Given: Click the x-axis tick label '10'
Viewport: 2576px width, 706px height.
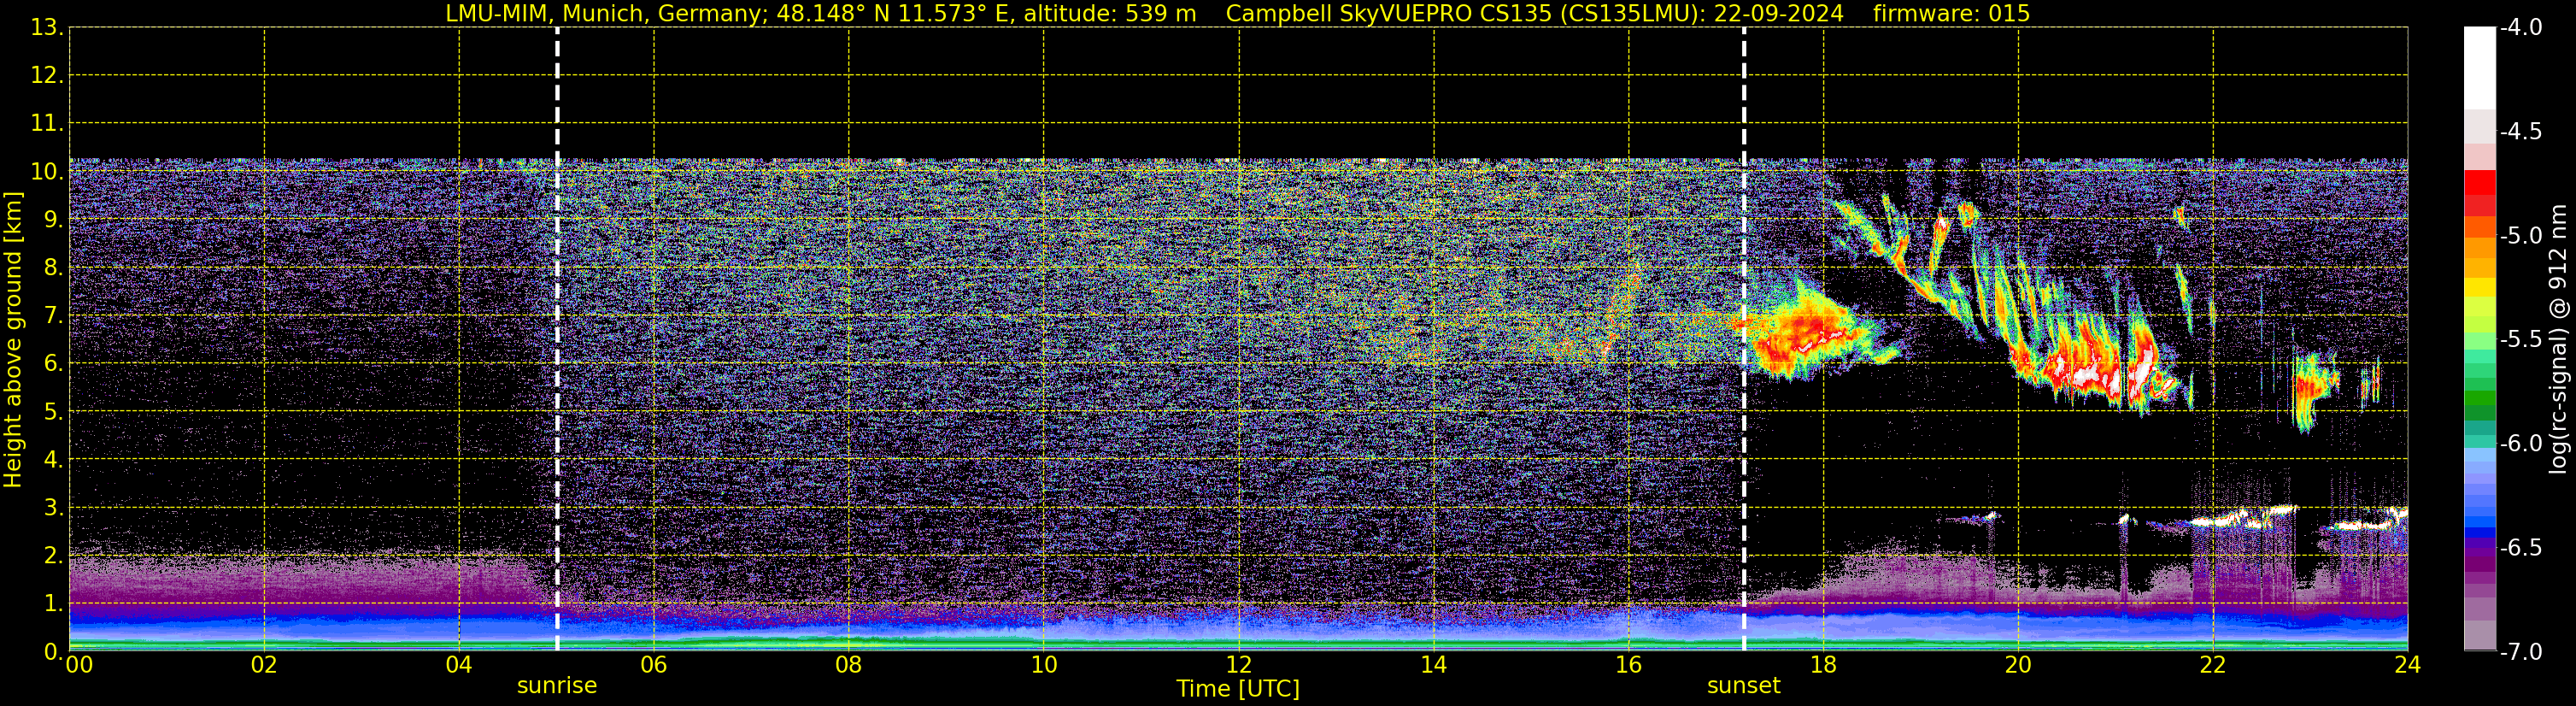Looking at the screenshot, I should [1044, 665].
